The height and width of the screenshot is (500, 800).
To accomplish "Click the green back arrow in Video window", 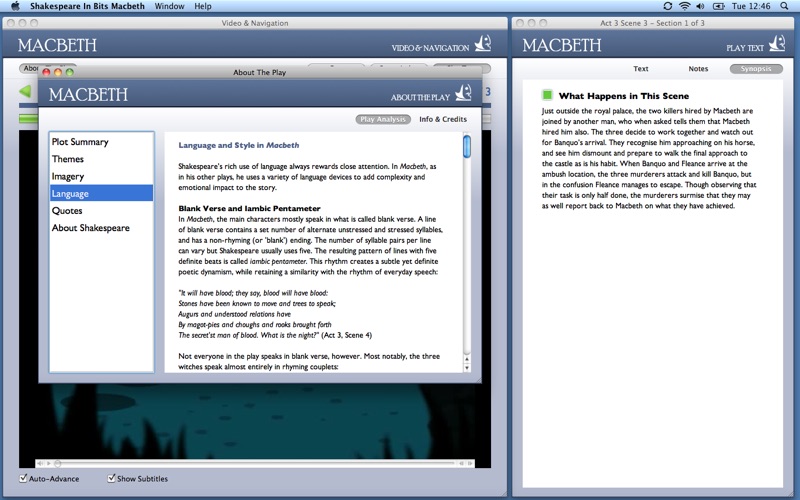I will [x=25, y=92].
